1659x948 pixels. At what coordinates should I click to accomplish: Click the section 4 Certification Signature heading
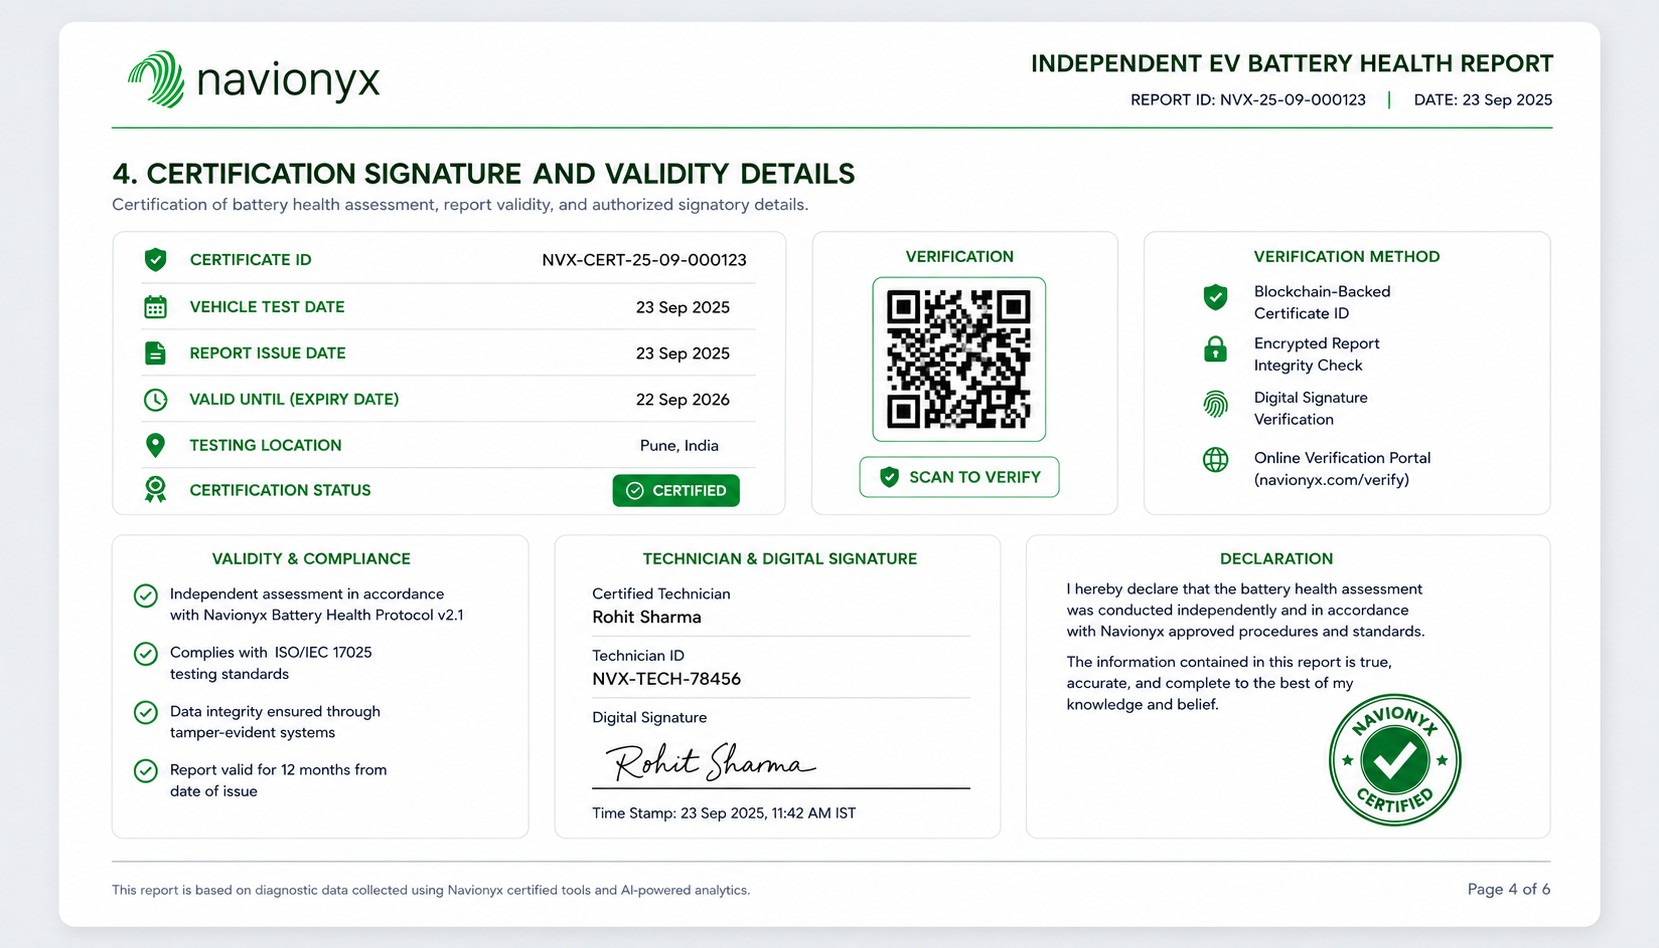(483, 174)
